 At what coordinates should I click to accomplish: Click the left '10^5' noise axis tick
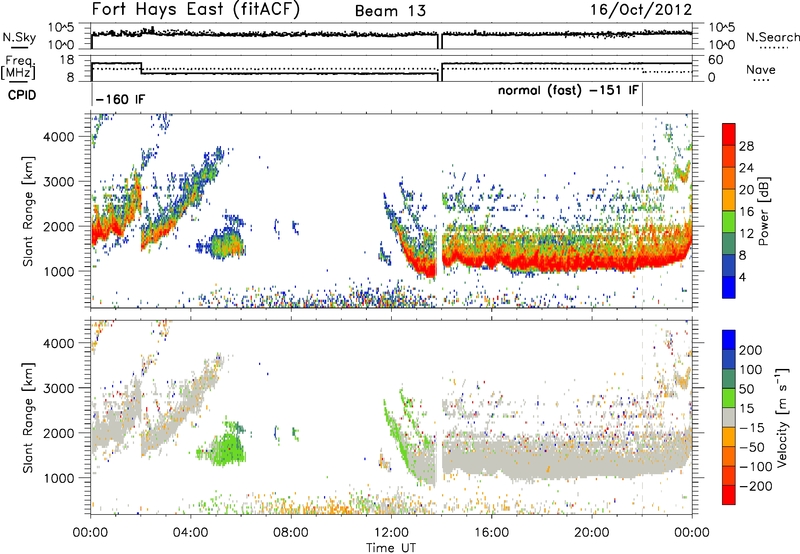click(62, 27)
